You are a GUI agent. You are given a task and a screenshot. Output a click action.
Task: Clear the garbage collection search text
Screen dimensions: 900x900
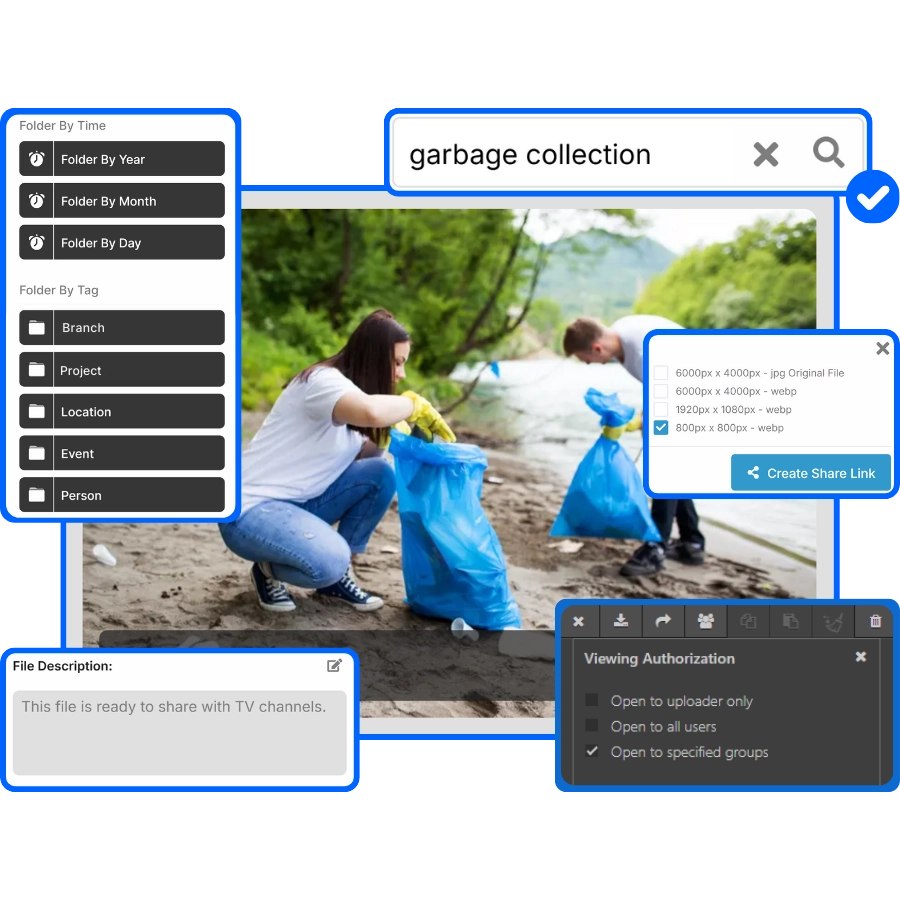[x=765, y=154]
